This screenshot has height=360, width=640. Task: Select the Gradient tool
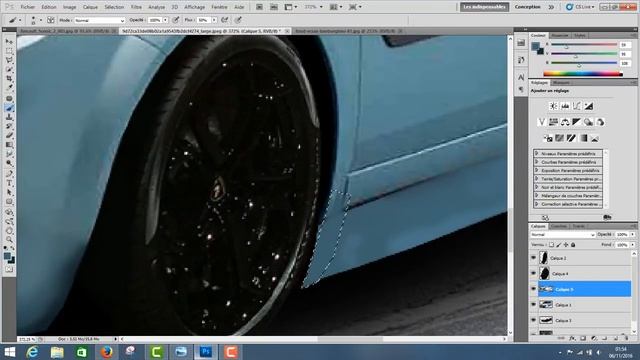[9, 145]
